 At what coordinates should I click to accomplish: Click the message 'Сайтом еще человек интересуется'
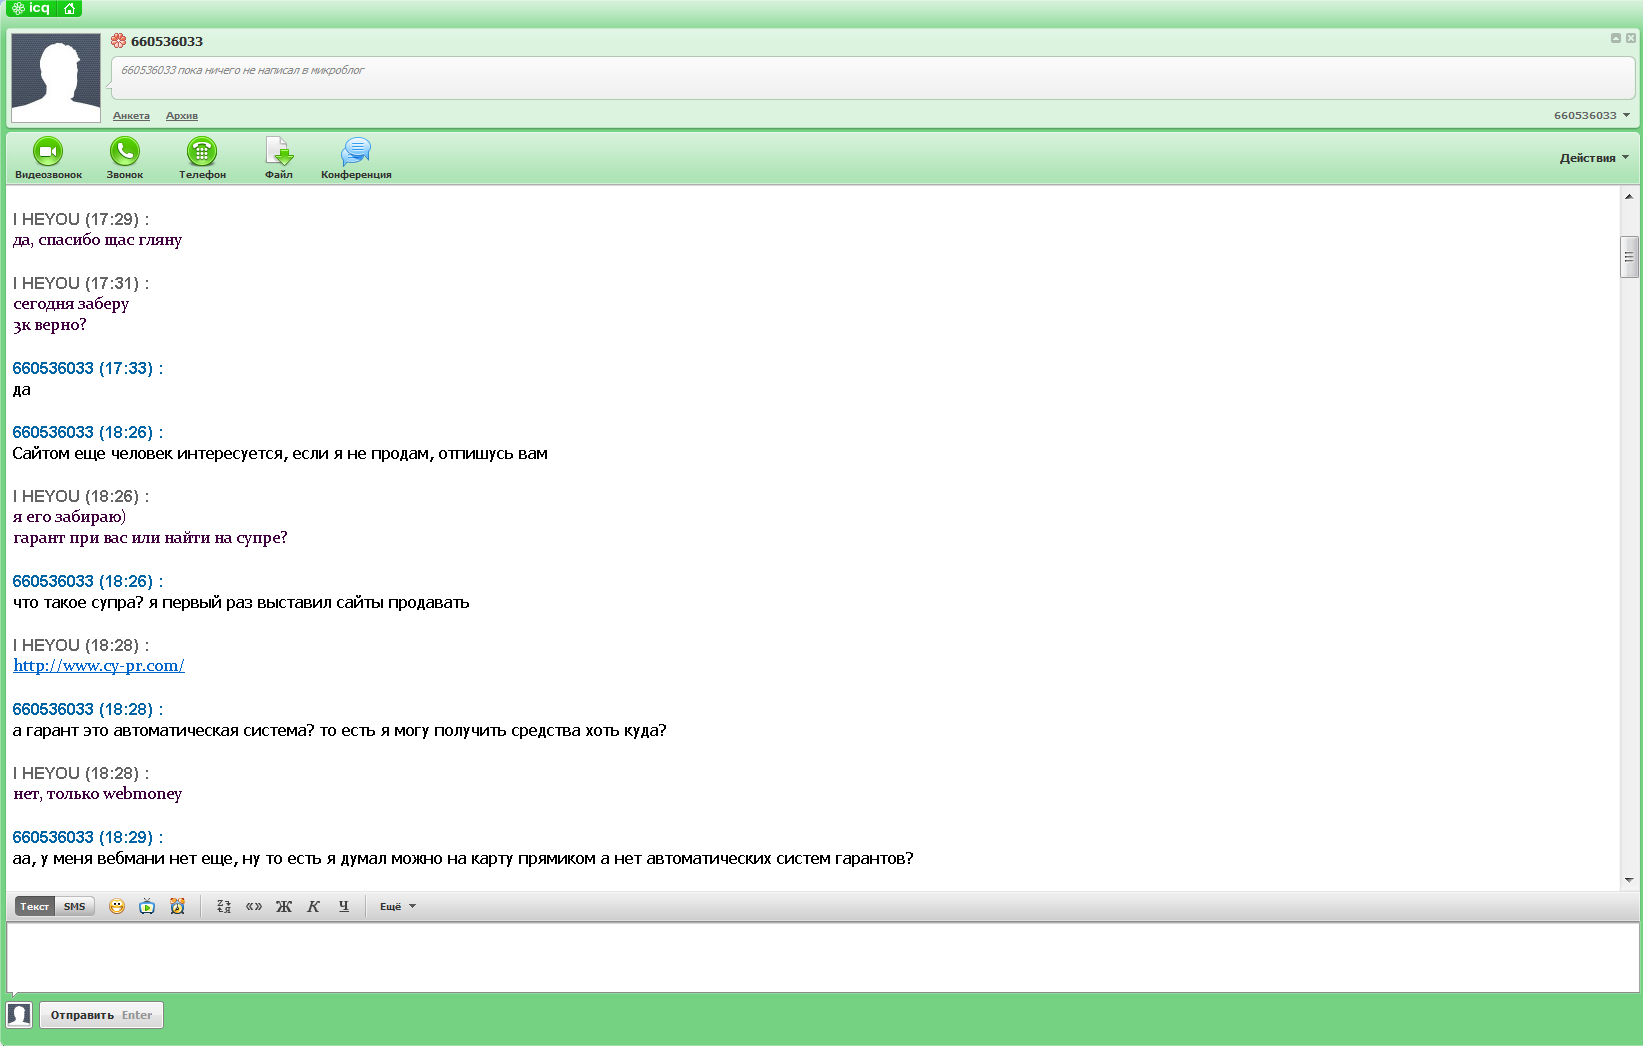click(280, 454)
